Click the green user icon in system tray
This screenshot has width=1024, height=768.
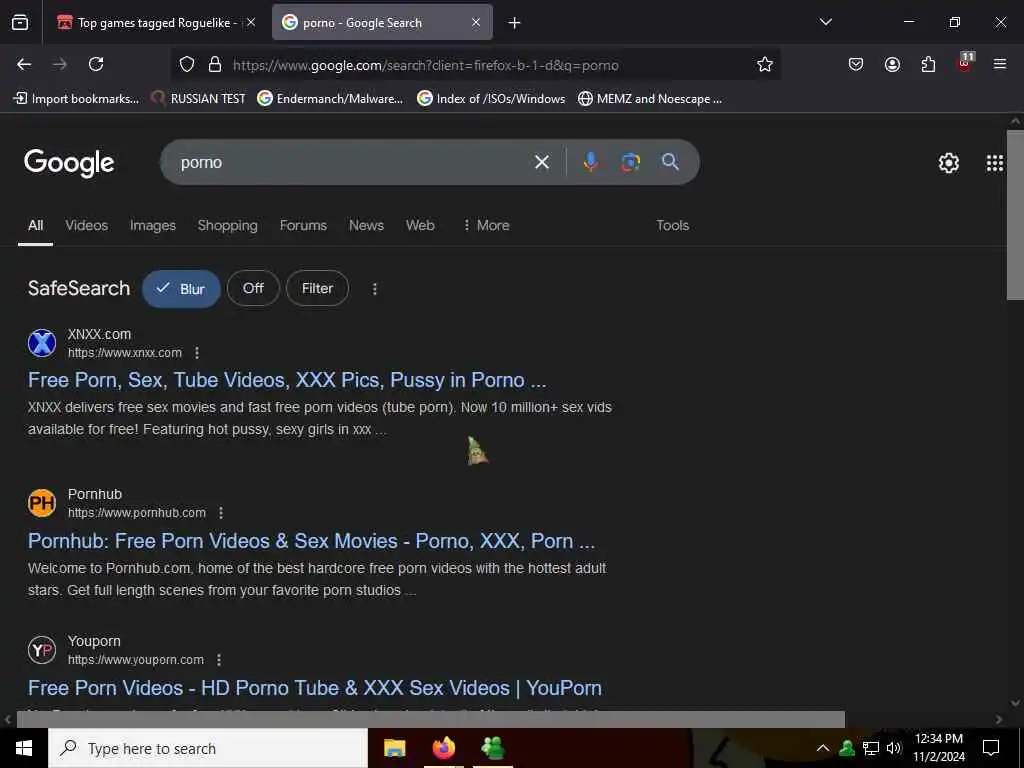pyautogui.click(x=847, y=748)
